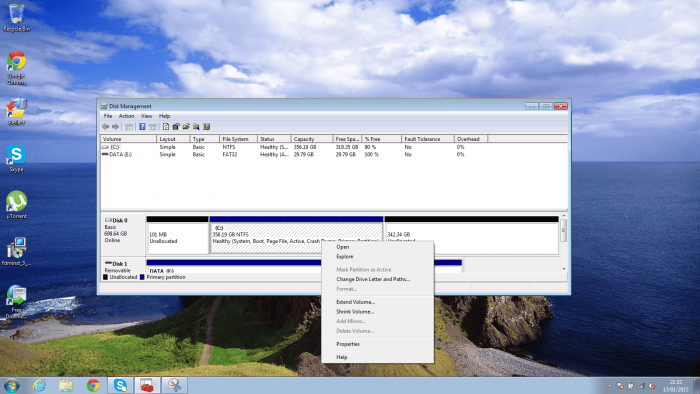Screen dimensions: 700x394
Task: Open Internet Explorer from the taskbar
Action: [39, 385]
